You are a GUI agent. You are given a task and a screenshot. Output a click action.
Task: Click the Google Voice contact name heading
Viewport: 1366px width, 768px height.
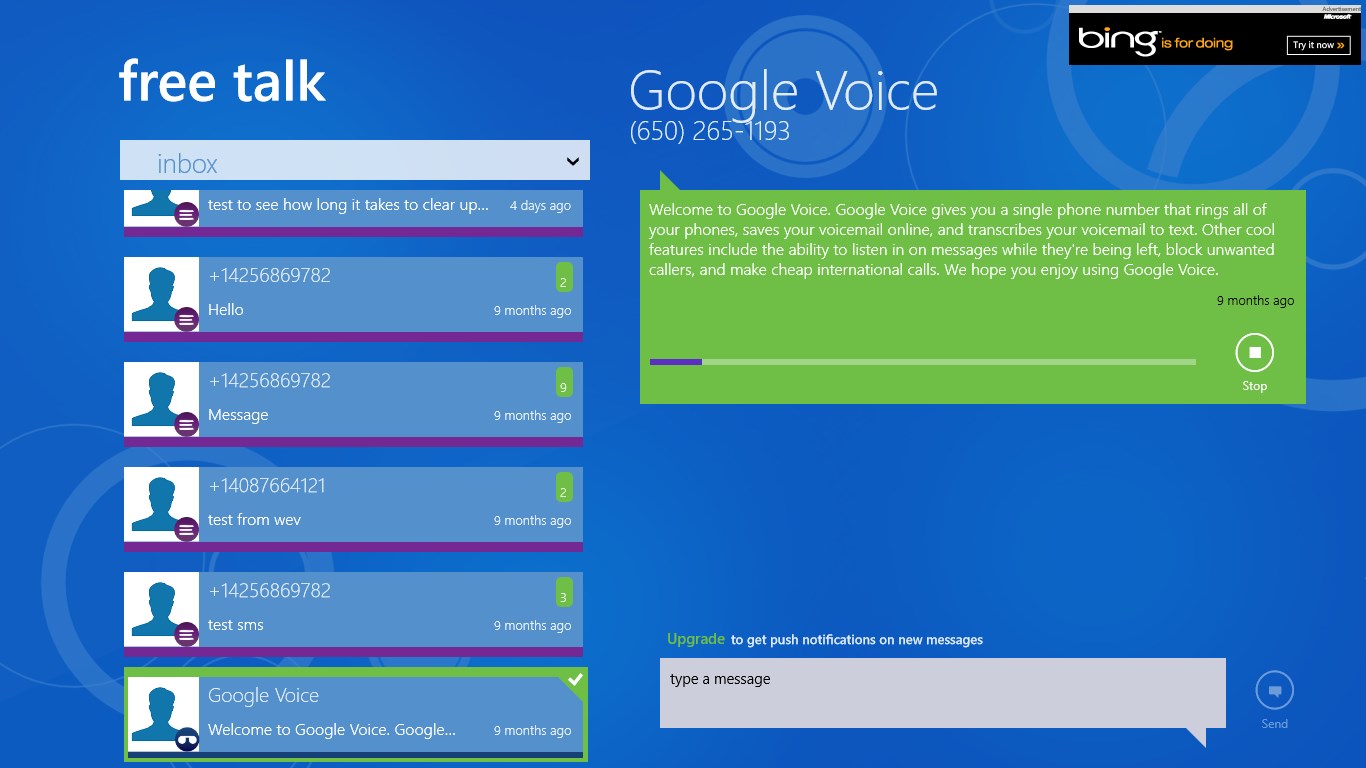coord(784,92)
